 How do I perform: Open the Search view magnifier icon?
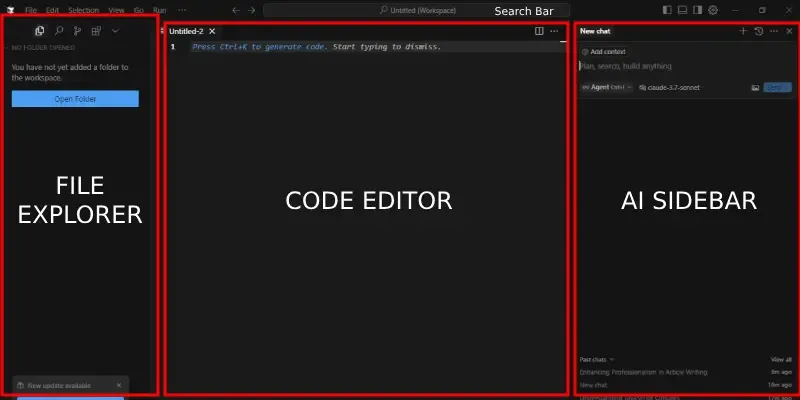click(58, 31)
